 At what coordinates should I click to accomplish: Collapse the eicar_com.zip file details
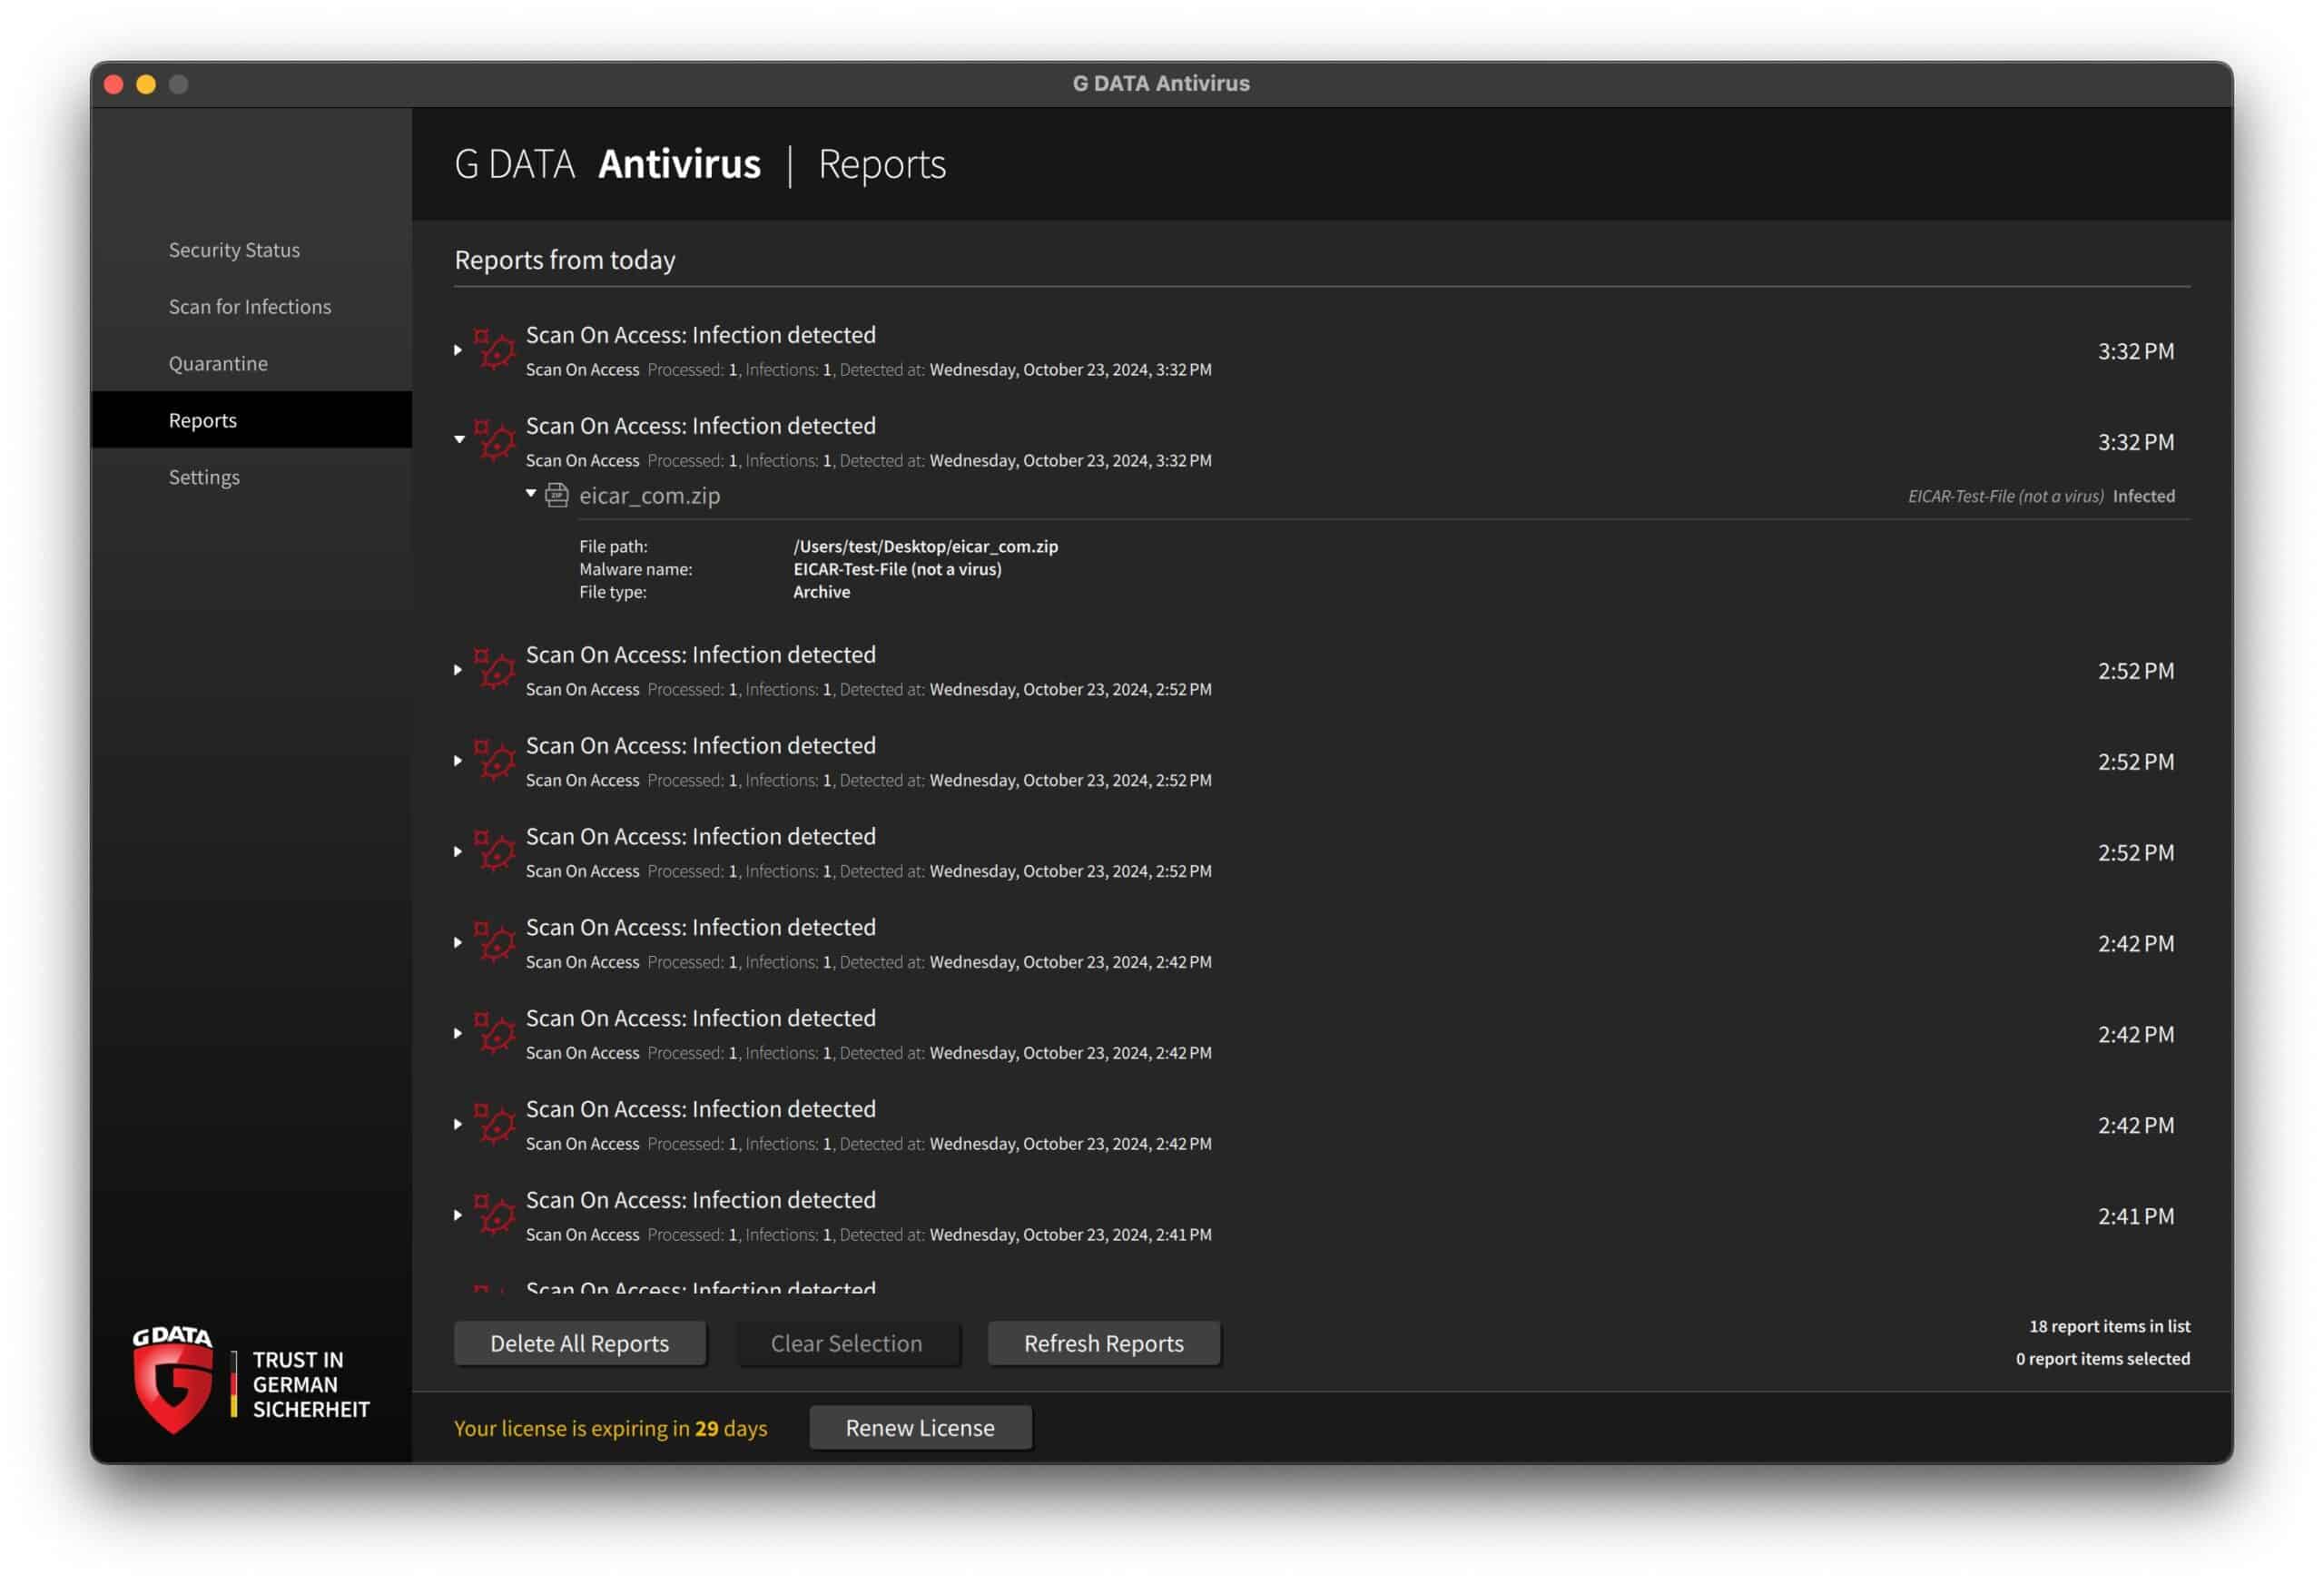click(531, 493)
